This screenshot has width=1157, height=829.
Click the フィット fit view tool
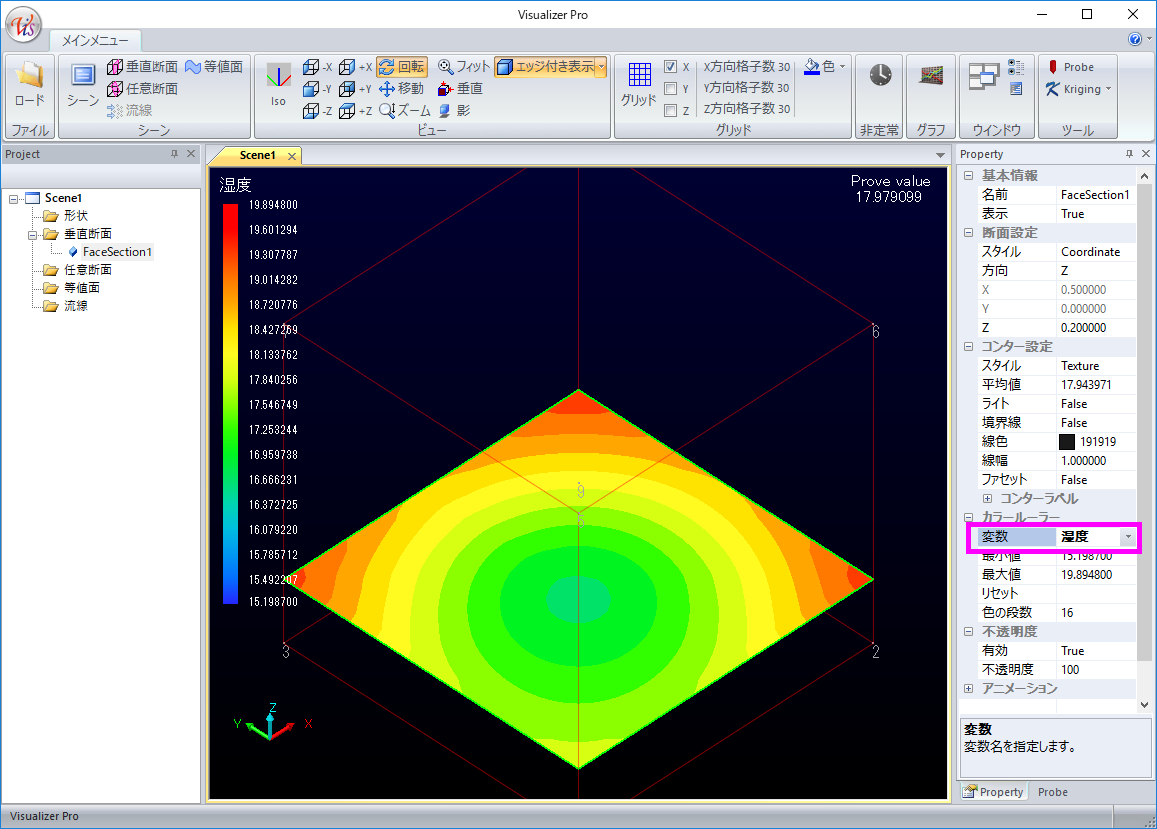464,67
